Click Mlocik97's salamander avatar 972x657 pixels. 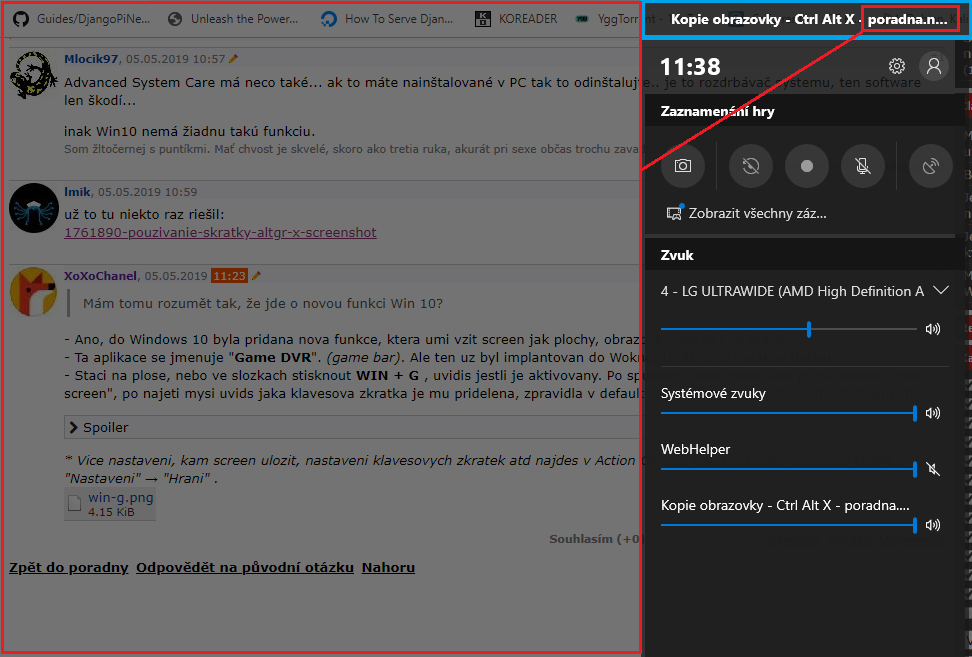tap(34, 75)
